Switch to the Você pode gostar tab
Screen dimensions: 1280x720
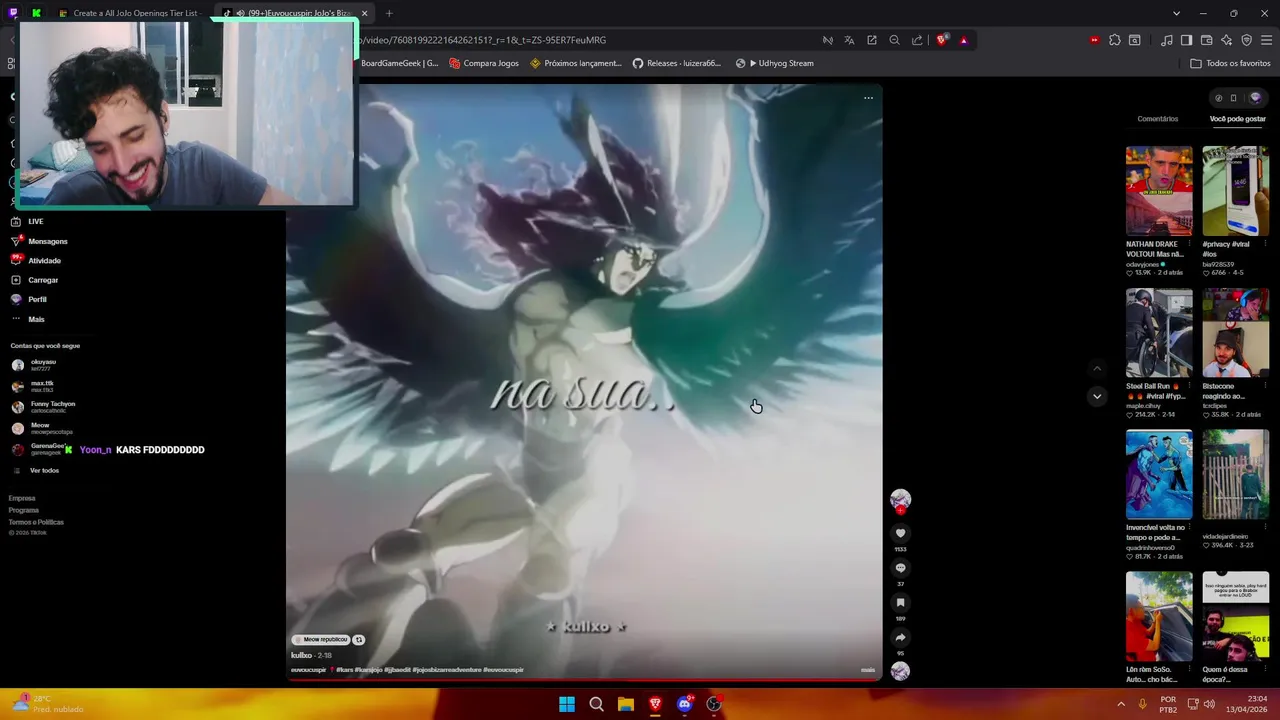1237,119
